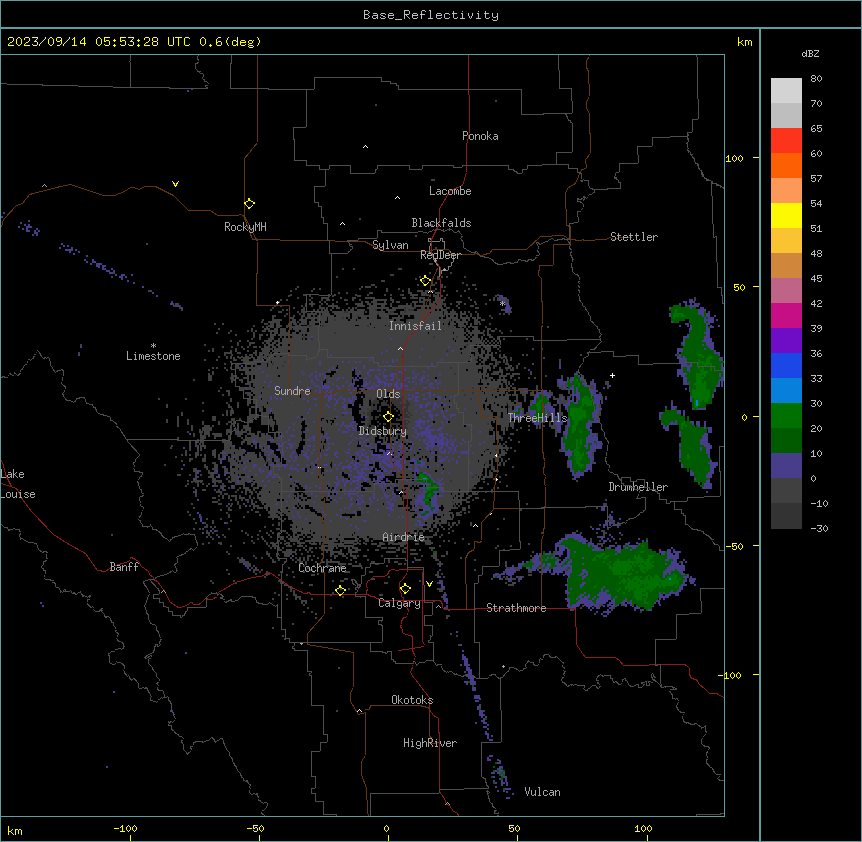Click the Calgary city label
The width and height of the screenshot is (862, 842).
point(399,603)
